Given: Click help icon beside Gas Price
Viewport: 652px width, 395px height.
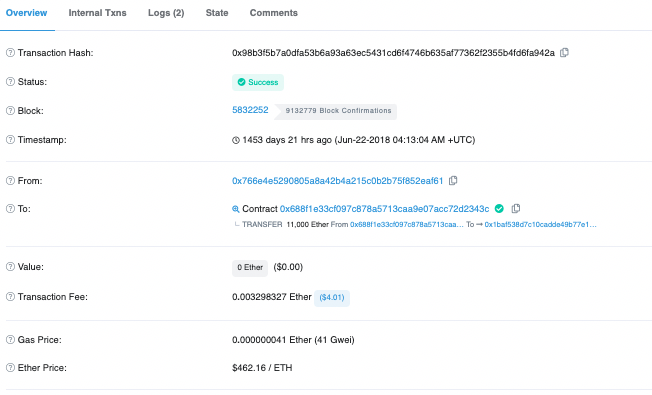Looking at the screenshot, I should tap(10, 340).
